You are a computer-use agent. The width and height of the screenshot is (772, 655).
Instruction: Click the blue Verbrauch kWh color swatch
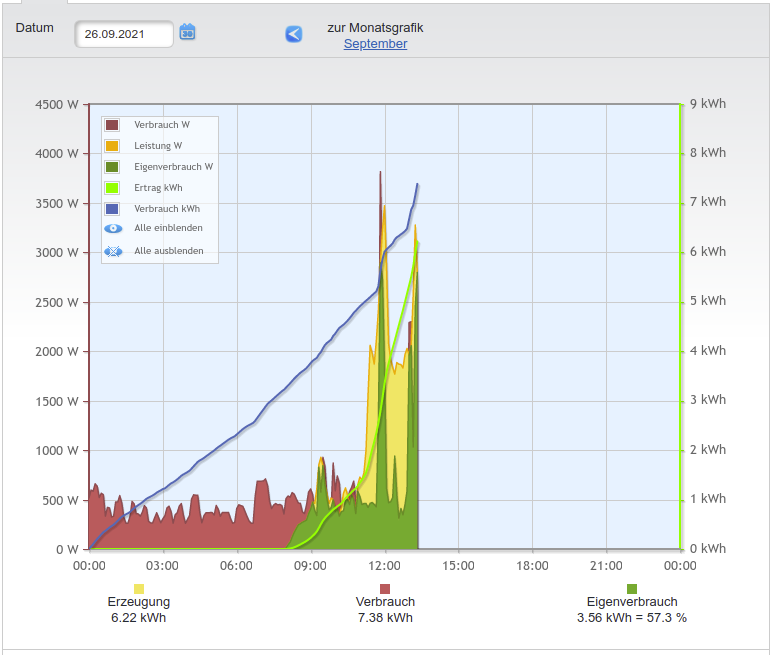pos(113,209)
